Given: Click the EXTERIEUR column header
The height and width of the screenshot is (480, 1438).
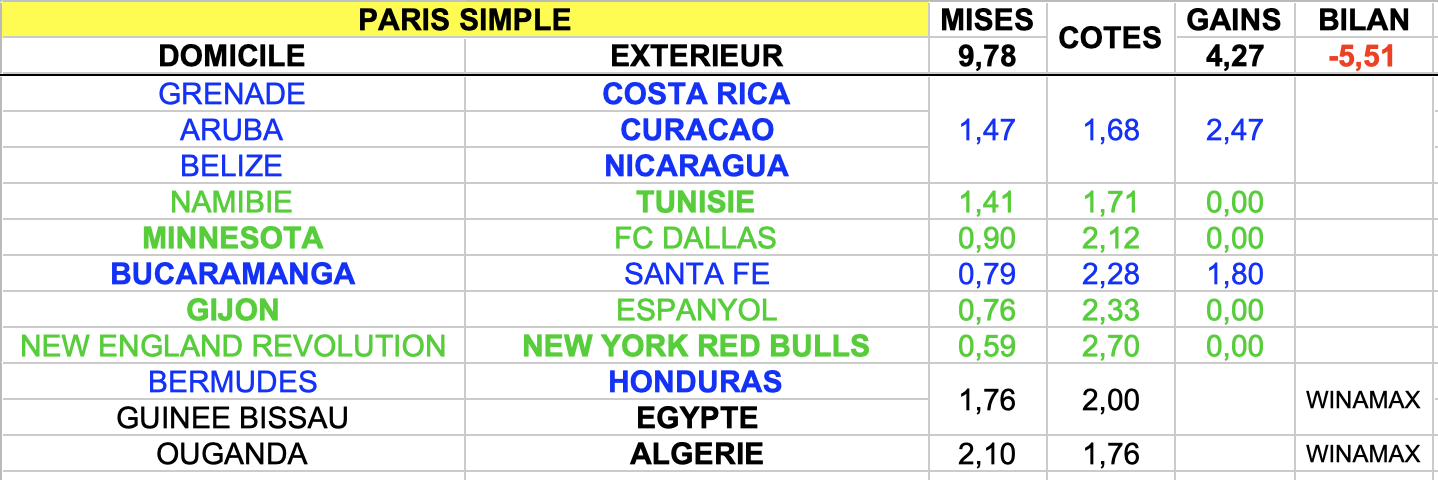Looking at the screenshot, I should [x=697, y=56].
